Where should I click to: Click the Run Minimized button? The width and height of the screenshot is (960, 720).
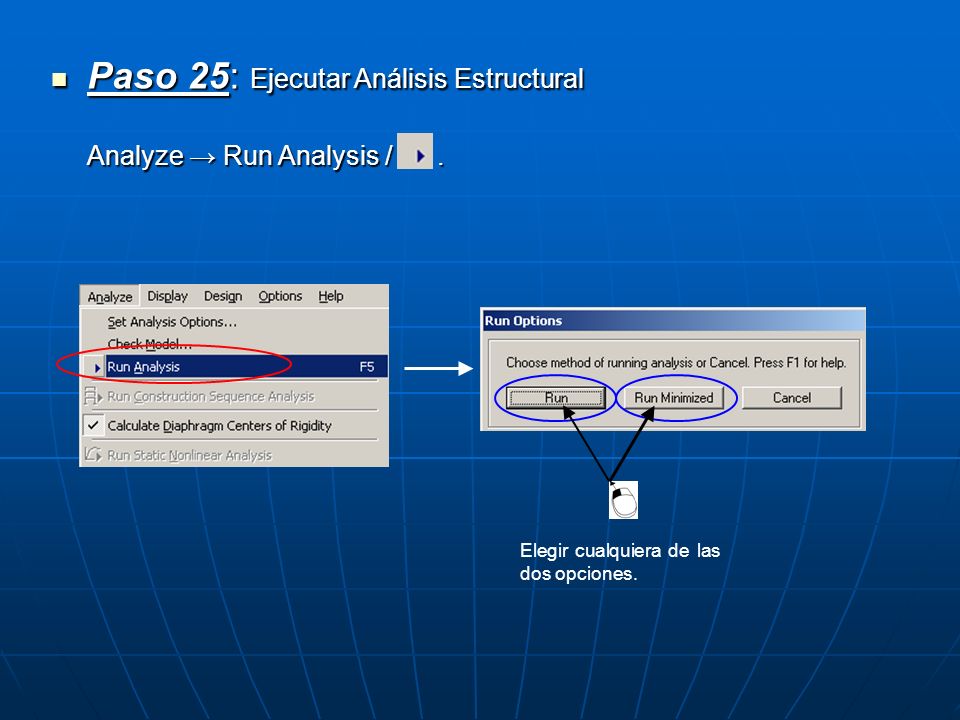(x=673, y=397)
